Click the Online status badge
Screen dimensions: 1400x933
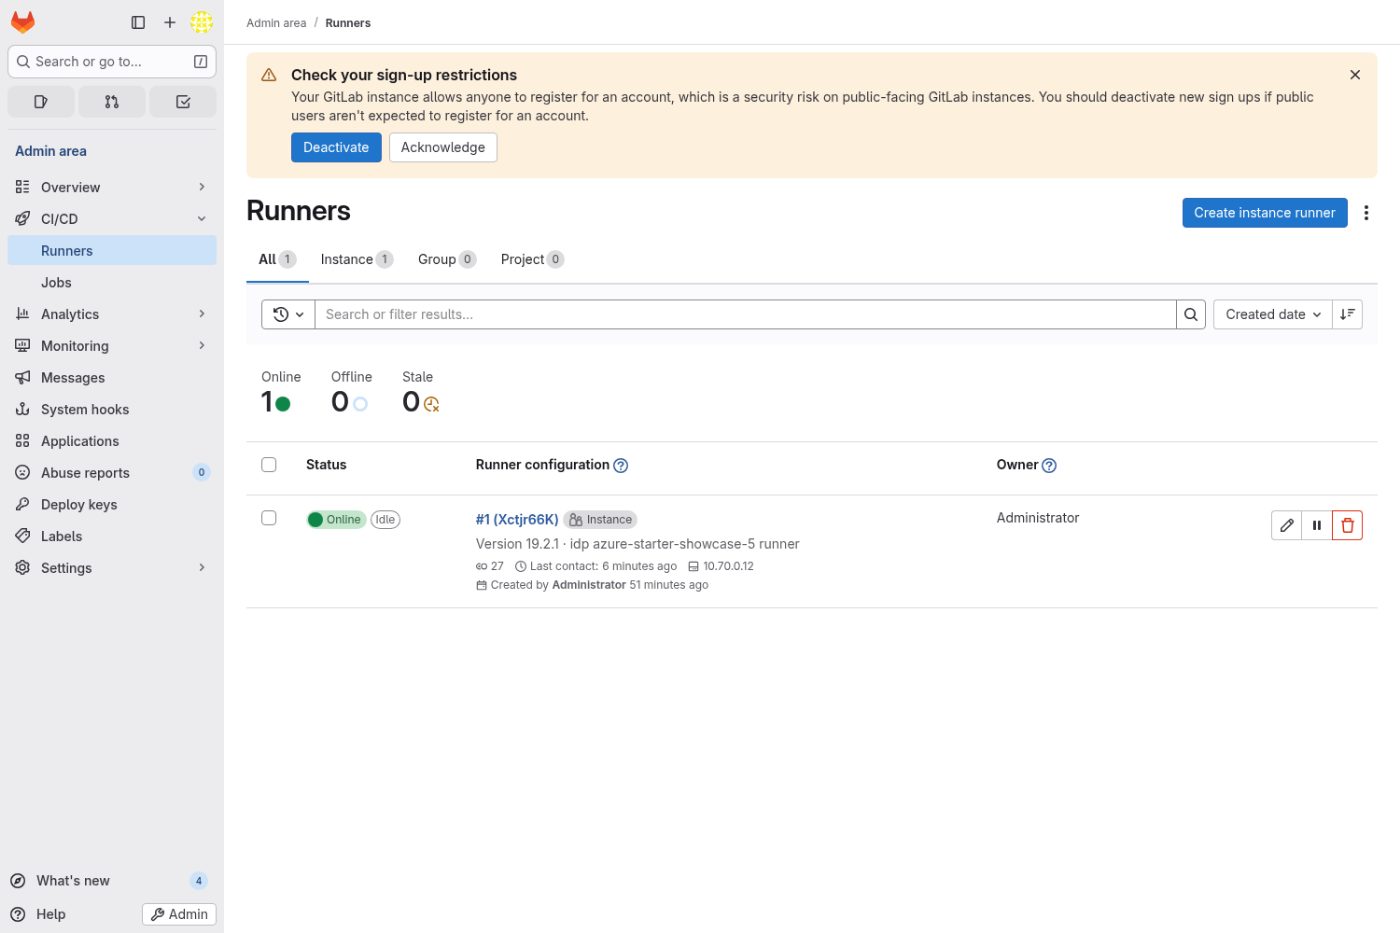pos(336,520)
